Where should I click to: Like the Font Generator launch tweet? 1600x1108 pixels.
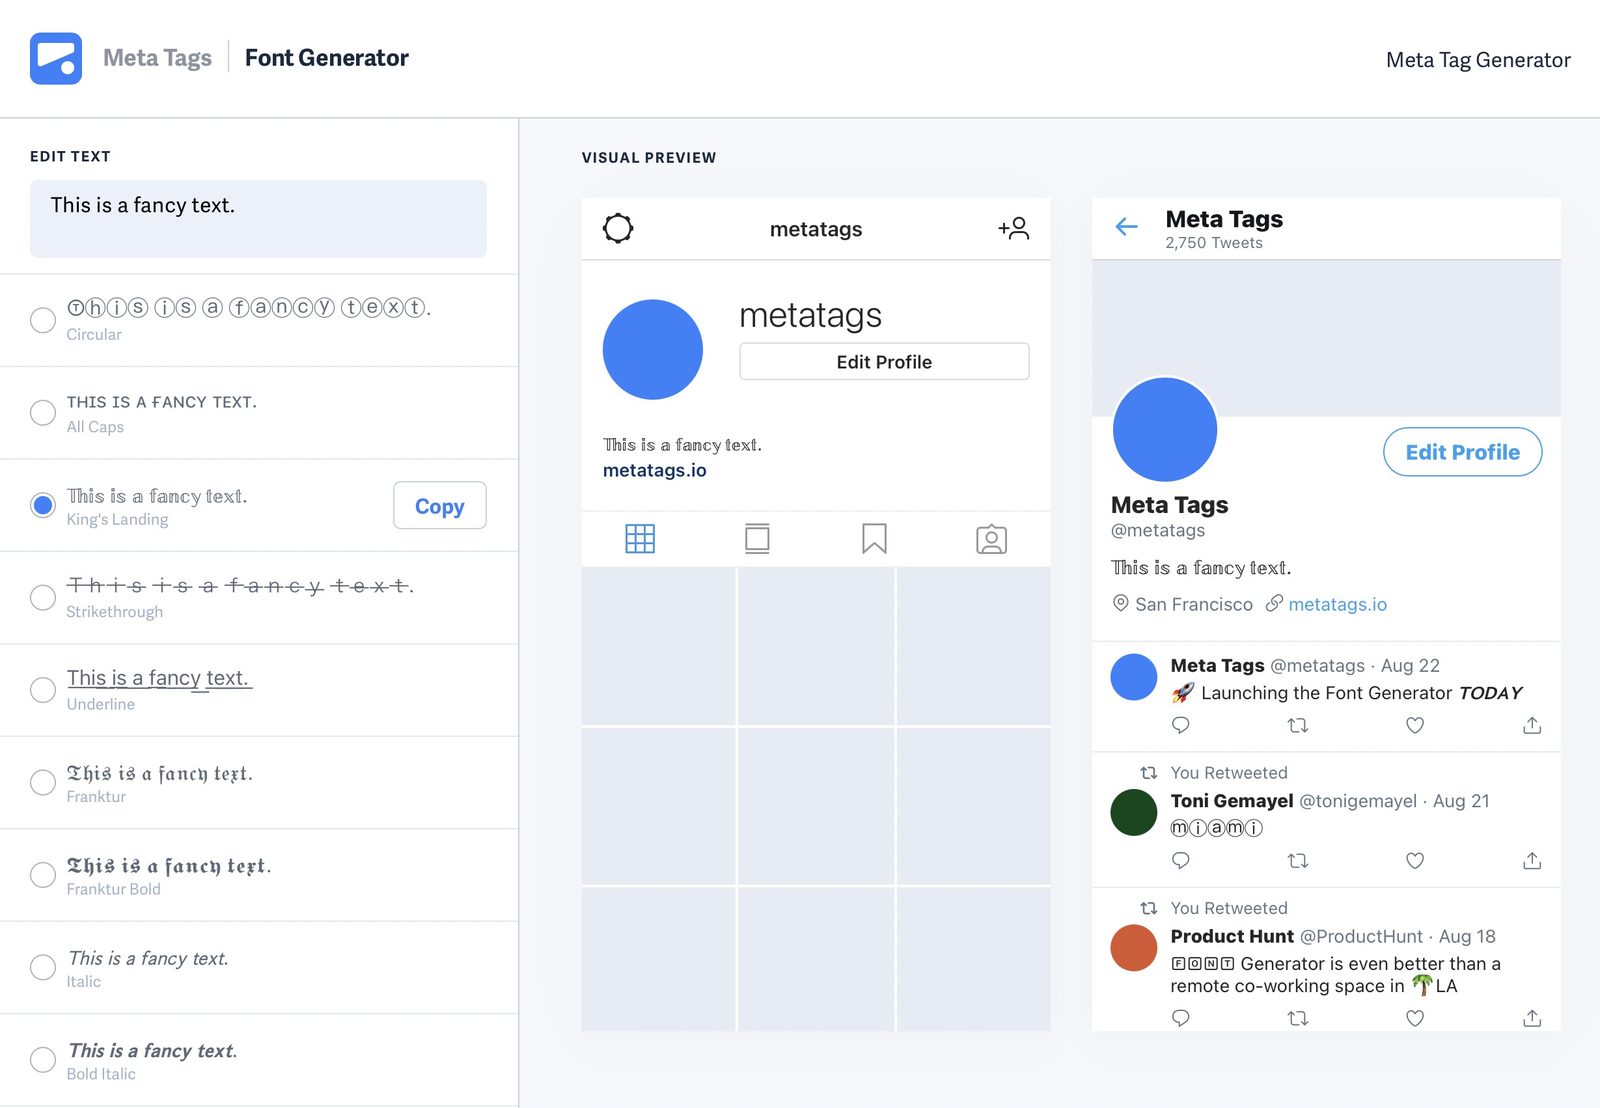(x=1415, y=725)
